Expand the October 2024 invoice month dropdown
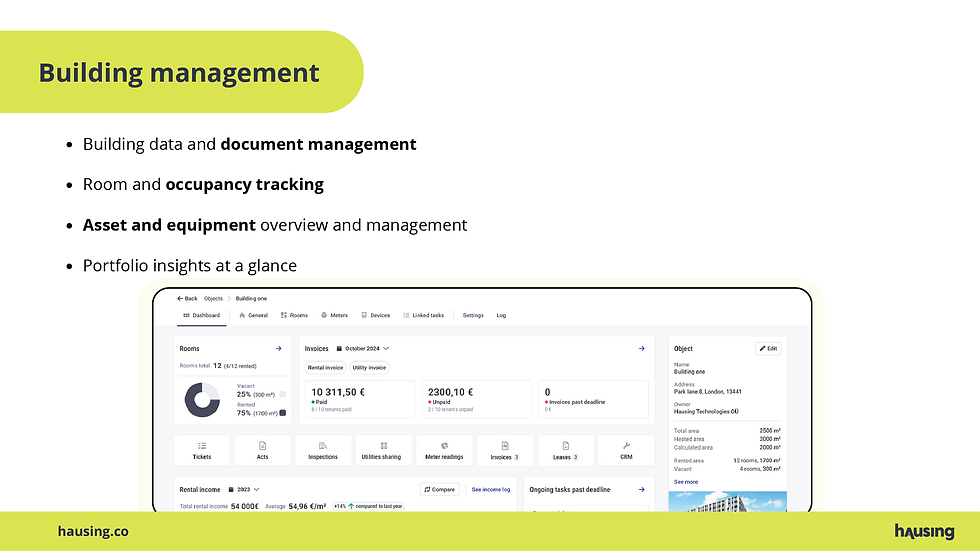The height and width of the screenshot is (551, 980). (362, 349)
